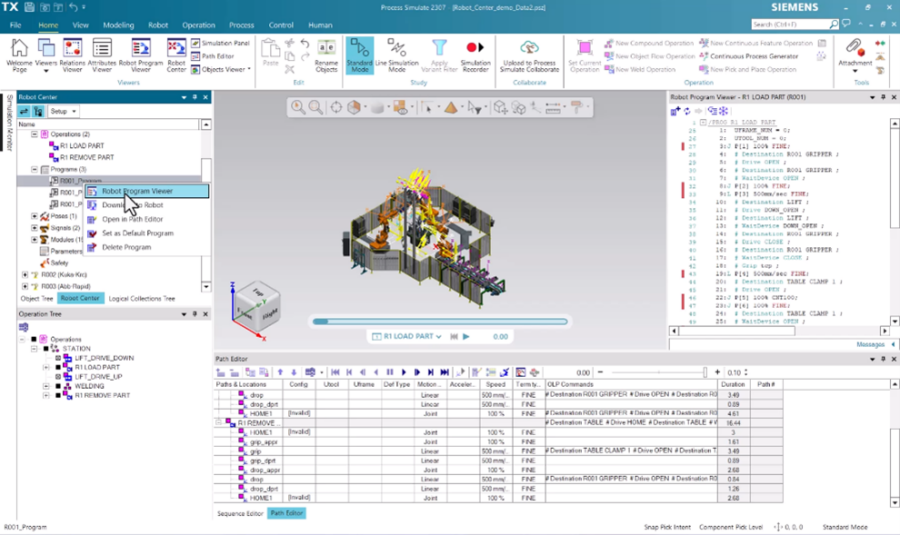Select Robot Program Viewer from context menu
This screenshot has width=900, height=535.
tap(137, 191)
